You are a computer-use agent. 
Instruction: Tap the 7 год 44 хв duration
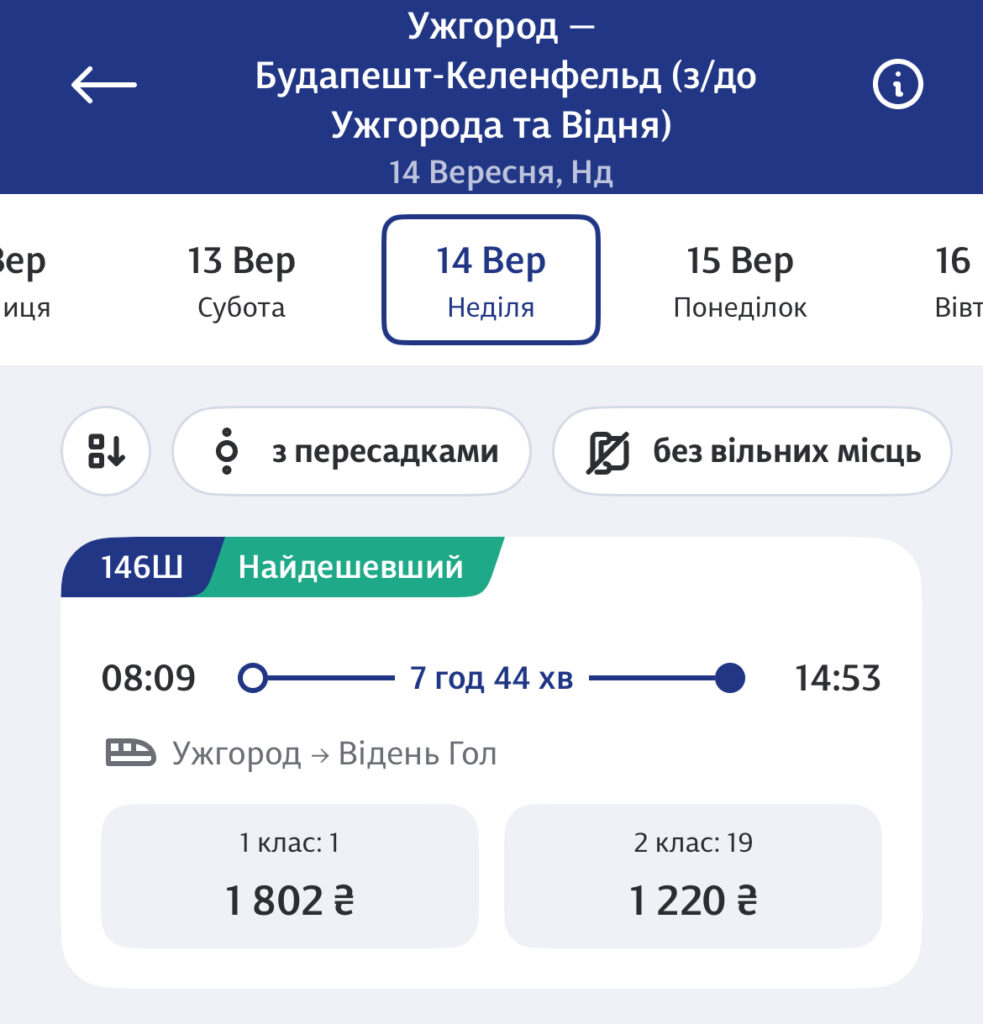491,679
